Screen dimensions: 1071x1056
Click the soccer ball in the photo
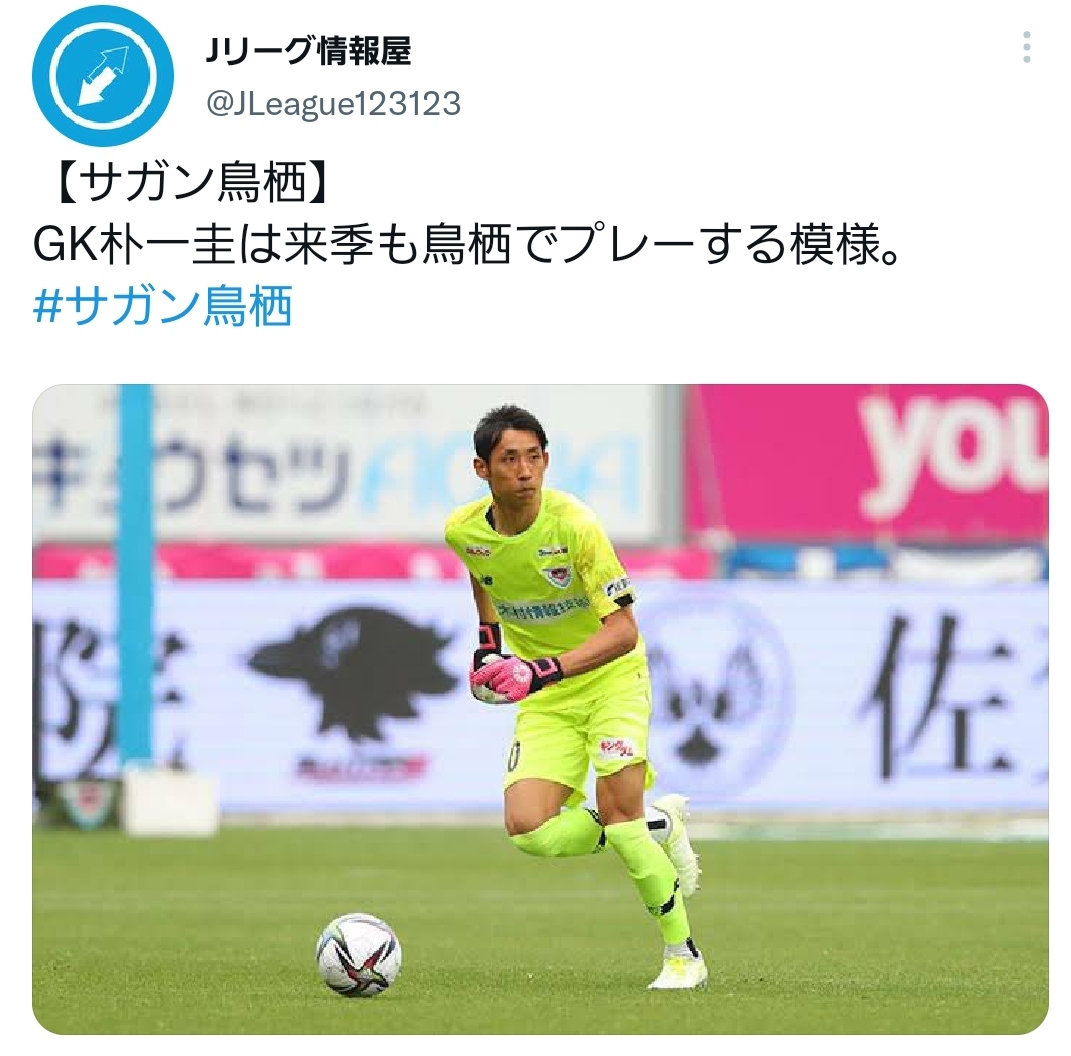click(x=359, y=954)
